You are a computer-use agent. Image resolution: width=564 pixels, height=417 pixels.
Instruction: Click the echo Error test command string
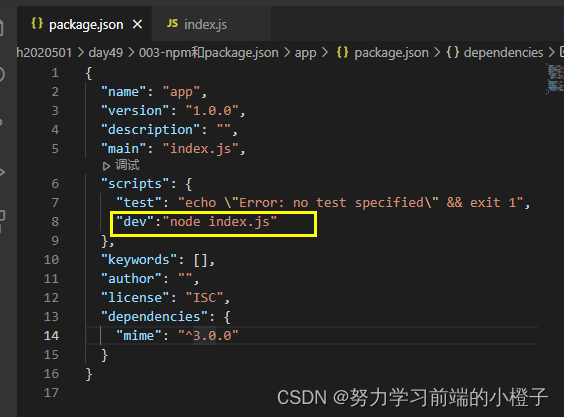click(x=350, y=203)
